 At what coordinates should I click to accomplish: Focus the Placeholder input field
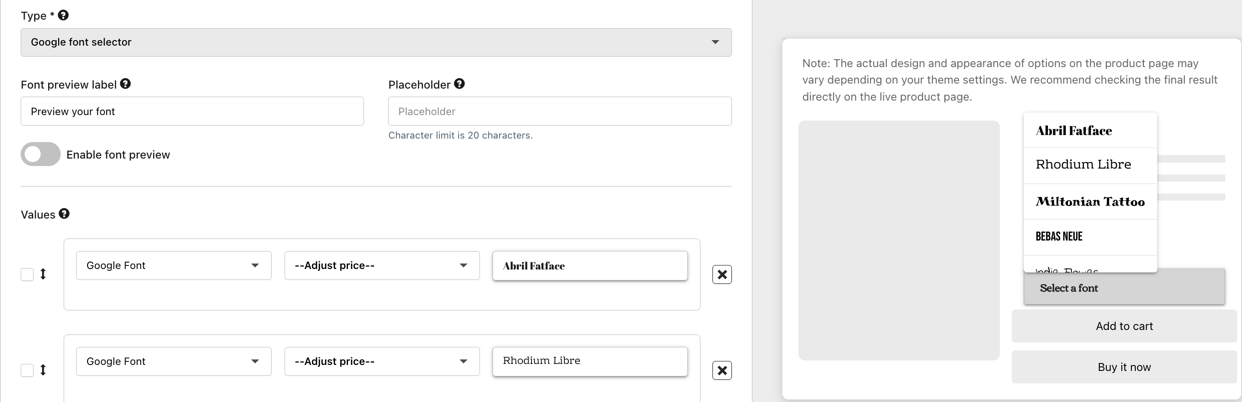[560, 111]
